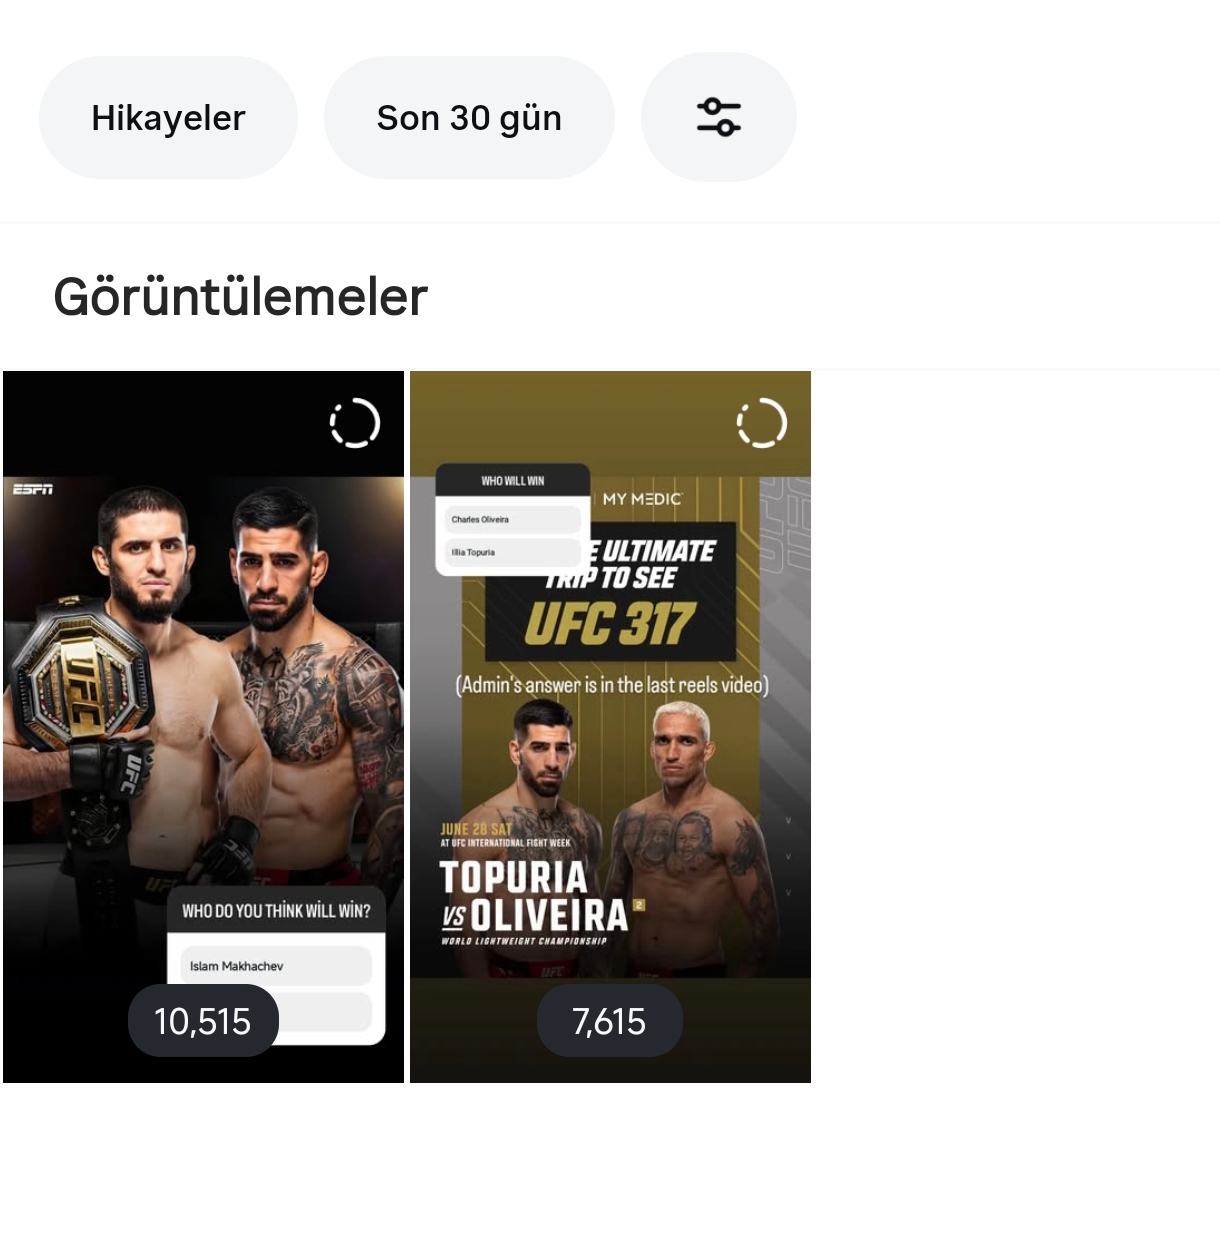Image resolution: width=1220 pixels, height=1248 pixels.
Task: Click the Admin's answer caption text
Action: tap(612, 685)
